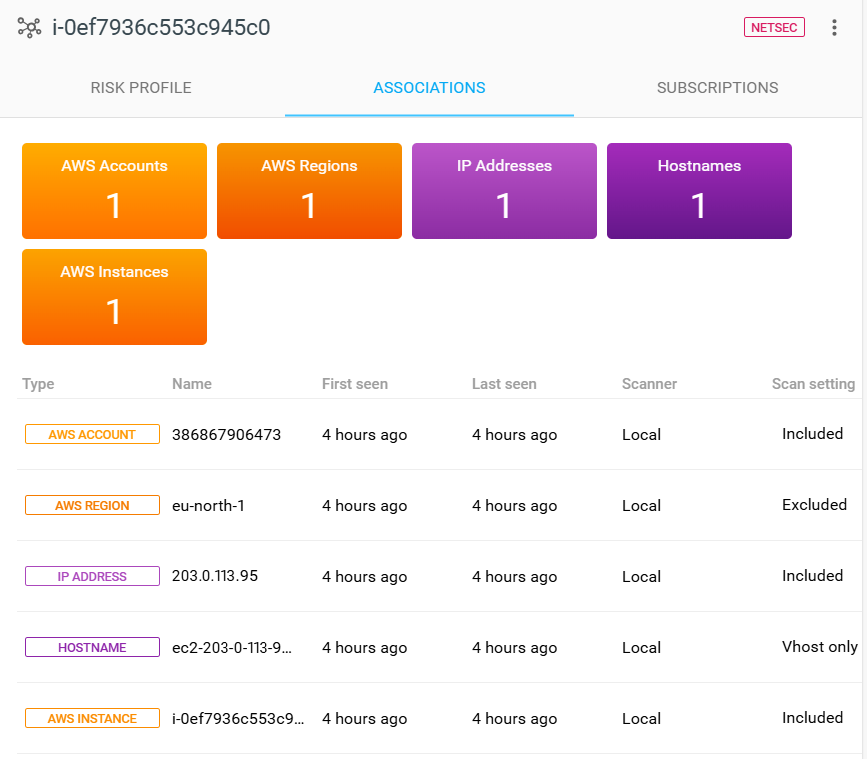The width and height of the screenshot is (867, 759).
Task: Click the eu-north-1 region name
Action: [208, 506]
